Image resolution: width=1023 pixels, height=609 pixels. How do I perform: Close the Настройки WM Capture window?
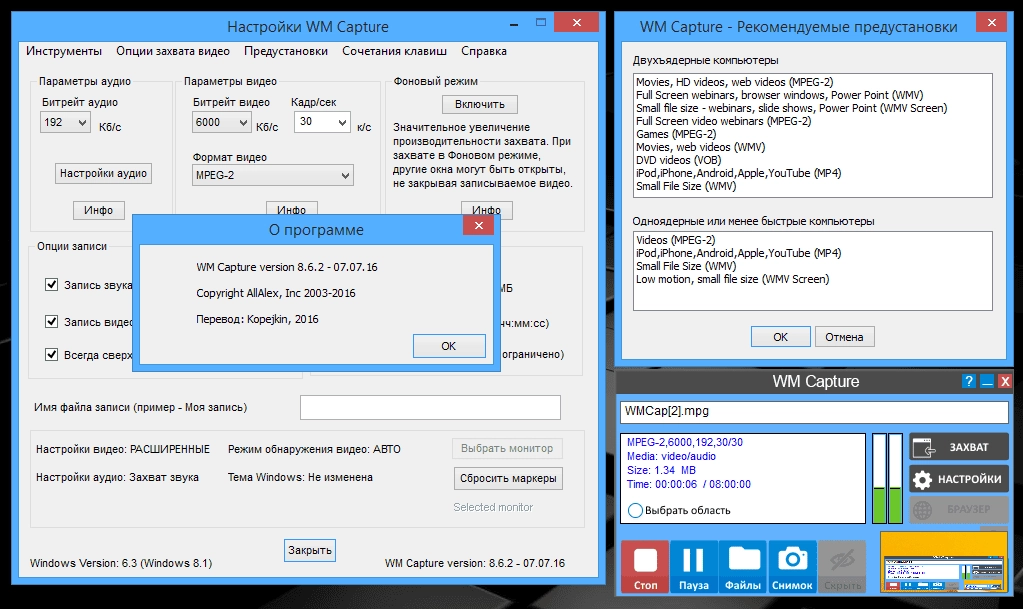tap(576, 22)
